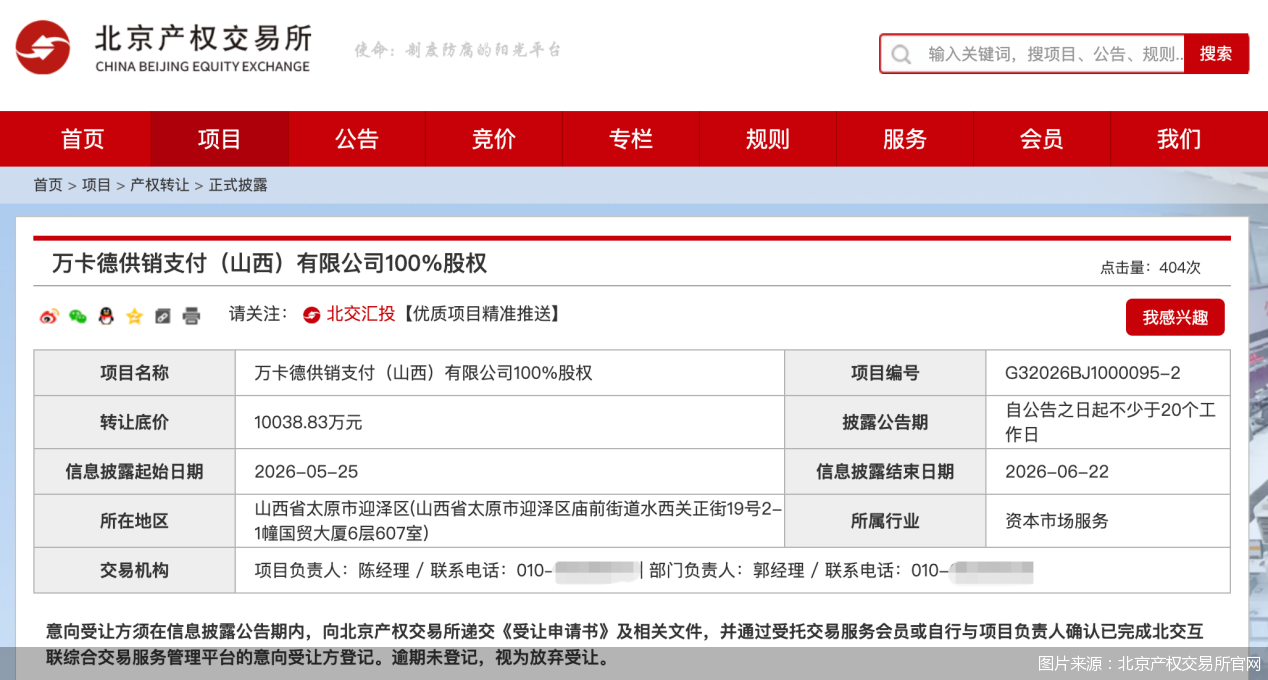Click the 项目负责人：陈经理 contact text
1268x680 pixels.
[x=332, y=570]
